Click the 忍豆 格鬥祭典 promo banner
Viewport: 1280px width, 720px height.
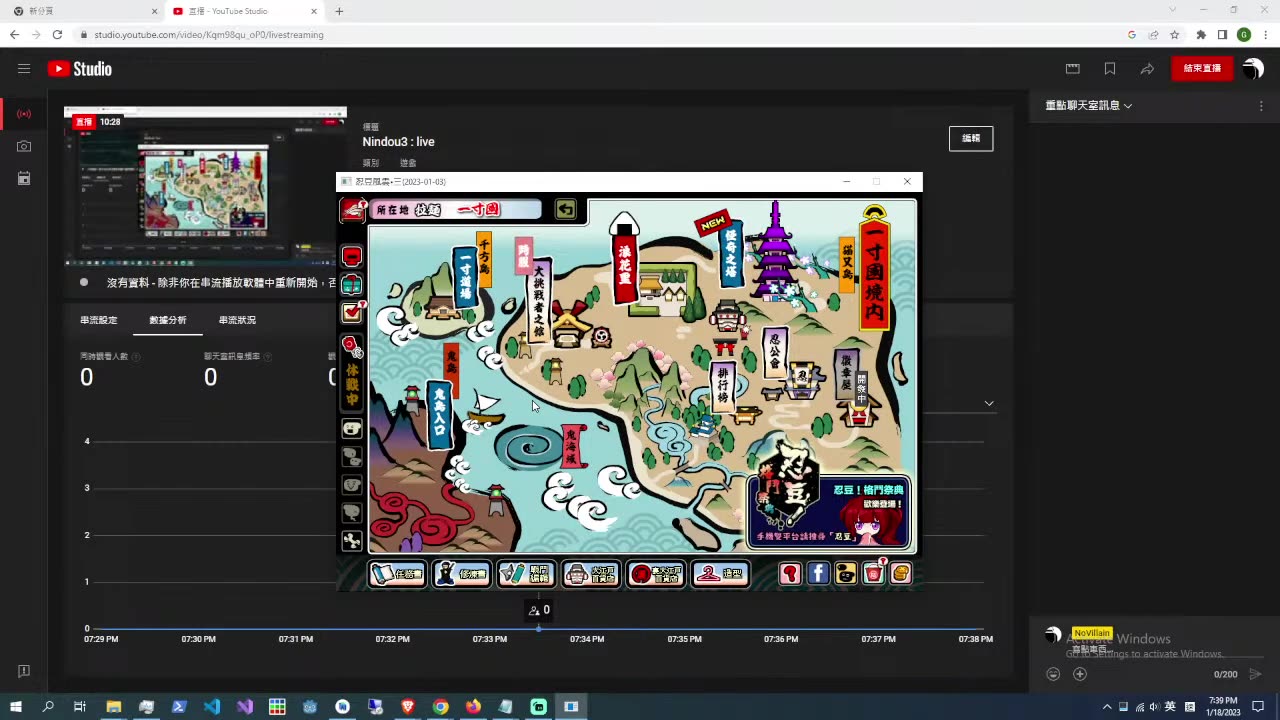[829, 512]
